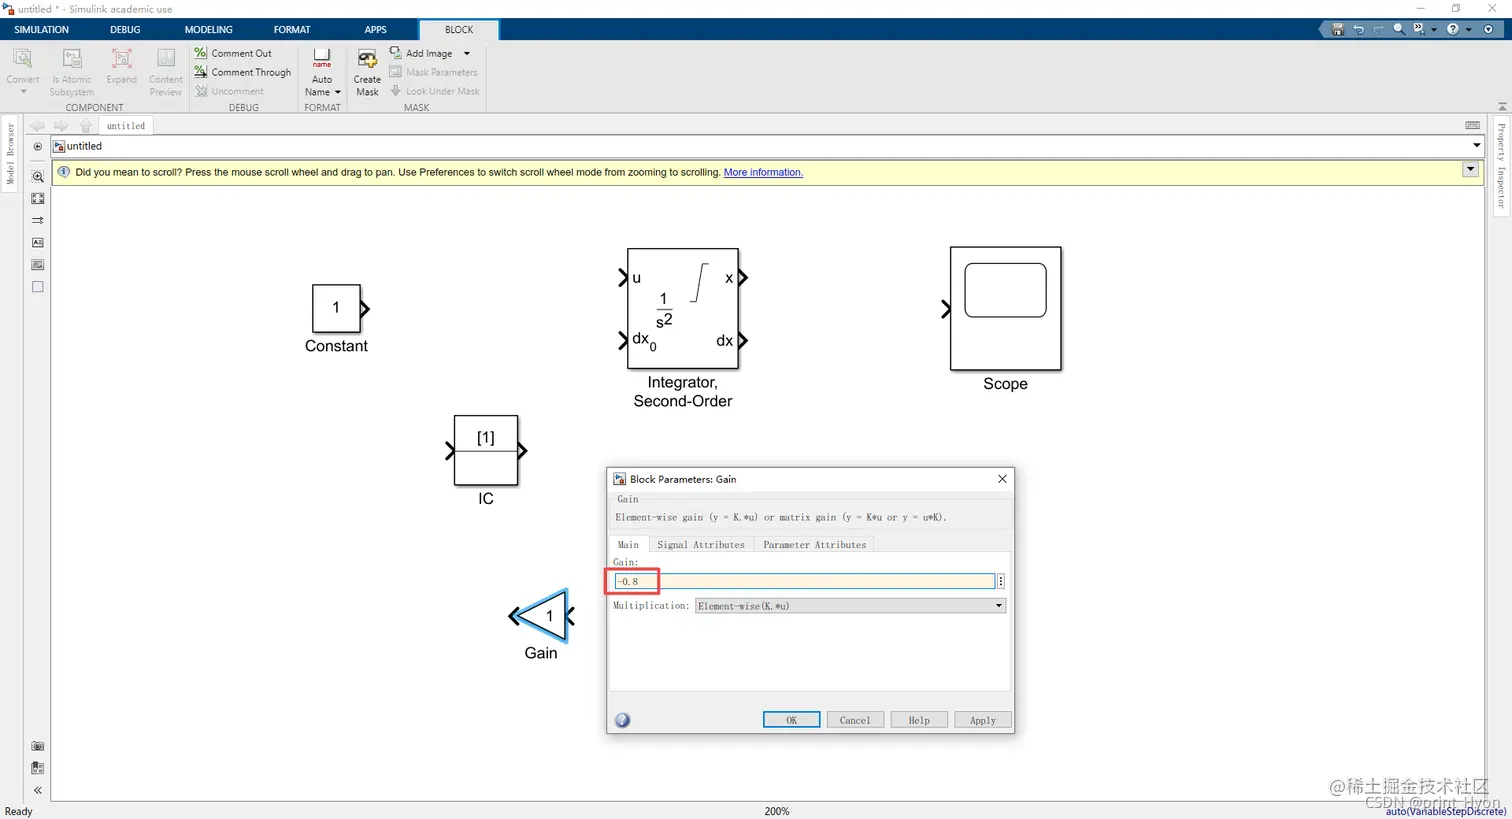Click Fit to View icon in palette
The image size is (1512, 819).
[x=38, y=199]
